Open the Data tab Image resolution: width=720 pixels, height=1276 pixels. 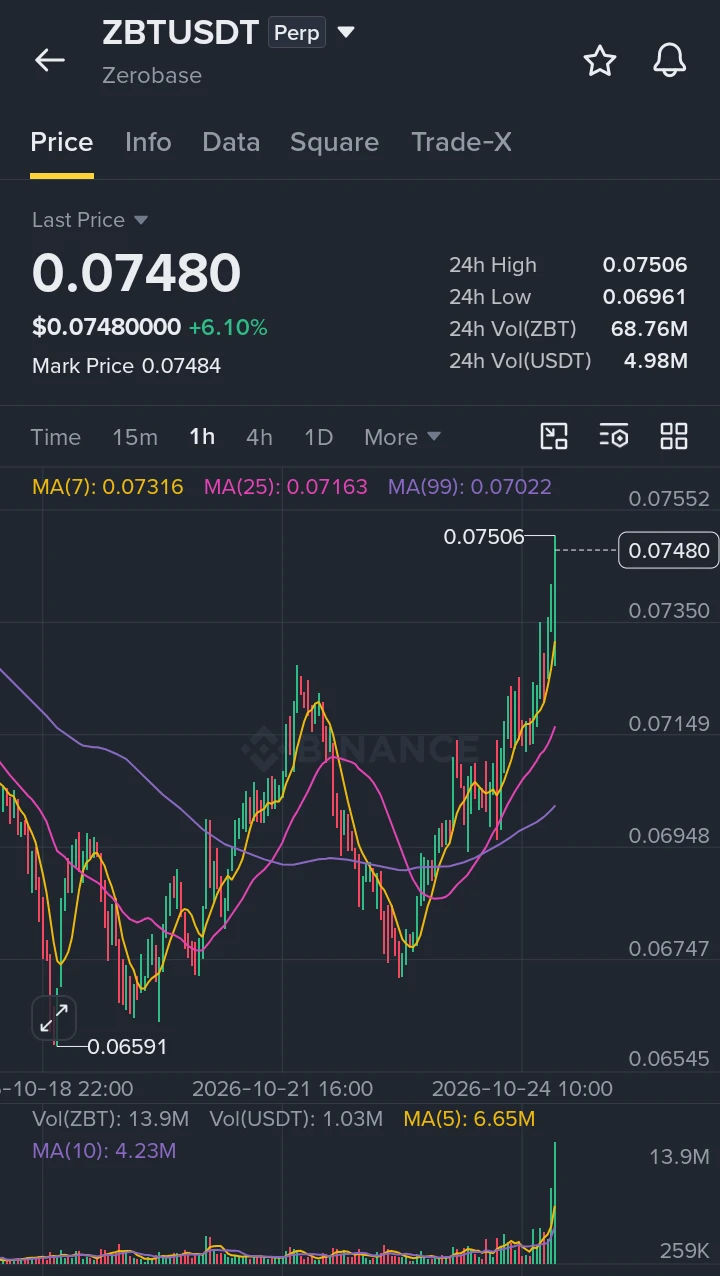pos(231,142)
